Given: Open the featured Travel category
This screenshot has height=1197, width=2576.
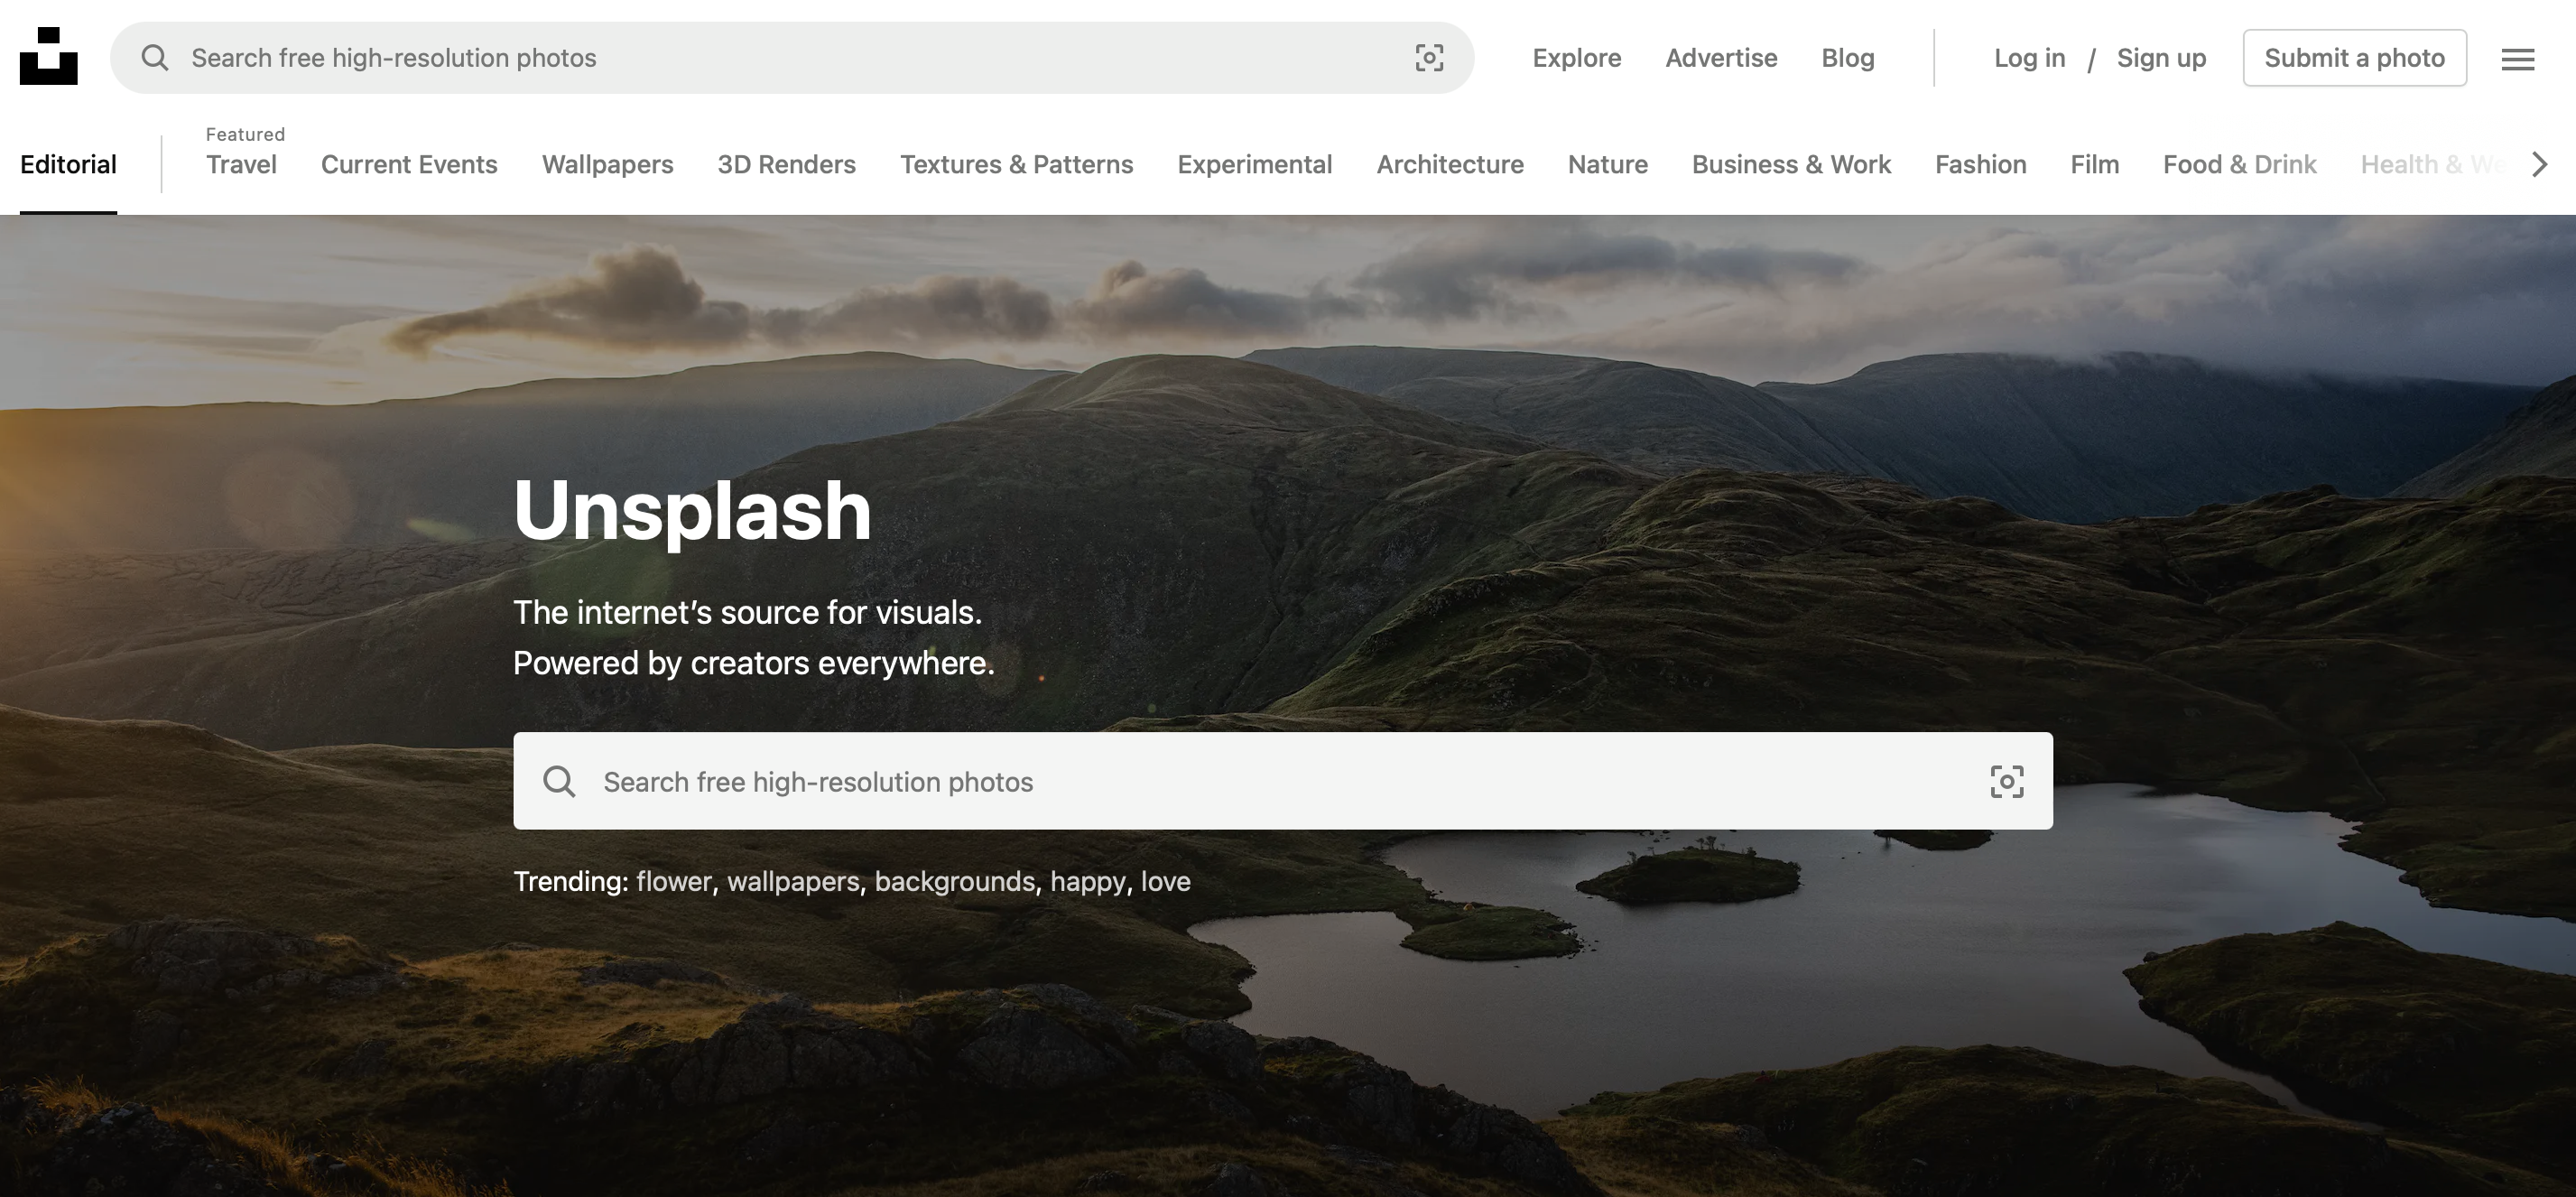Looking at the screenshot, I should [241, 164].
